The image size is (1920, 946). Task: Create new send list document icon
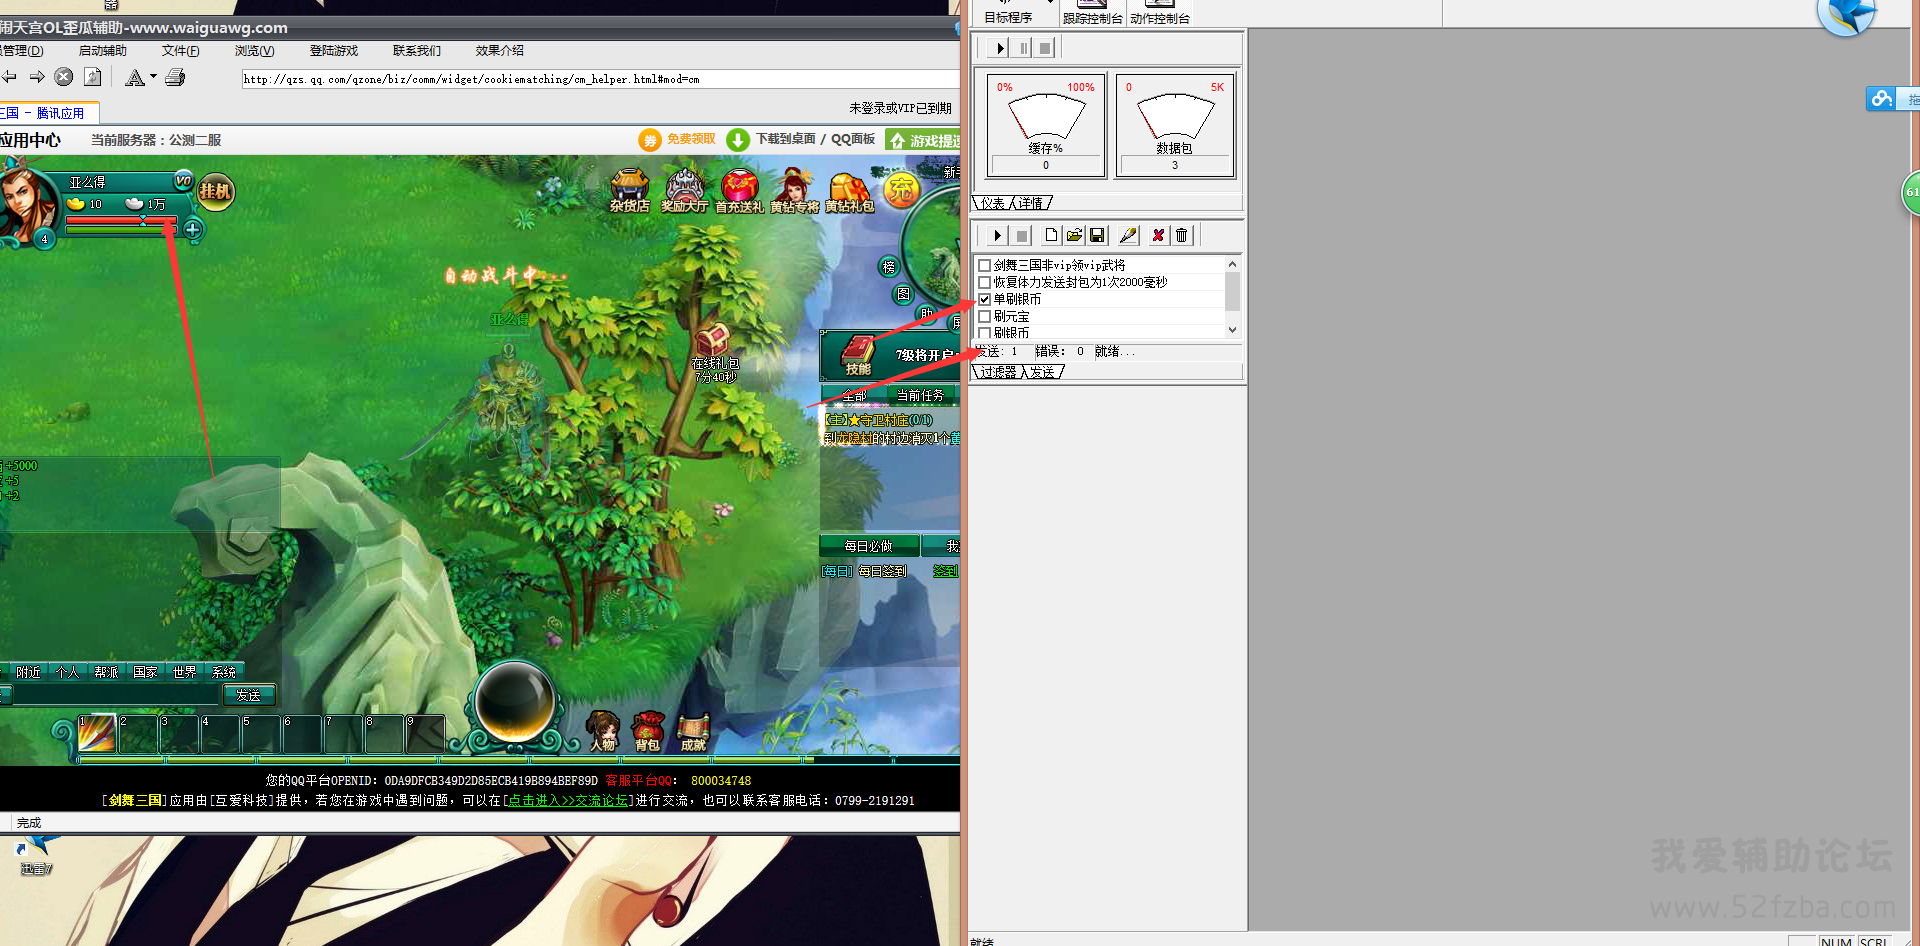pos(1051,235)
